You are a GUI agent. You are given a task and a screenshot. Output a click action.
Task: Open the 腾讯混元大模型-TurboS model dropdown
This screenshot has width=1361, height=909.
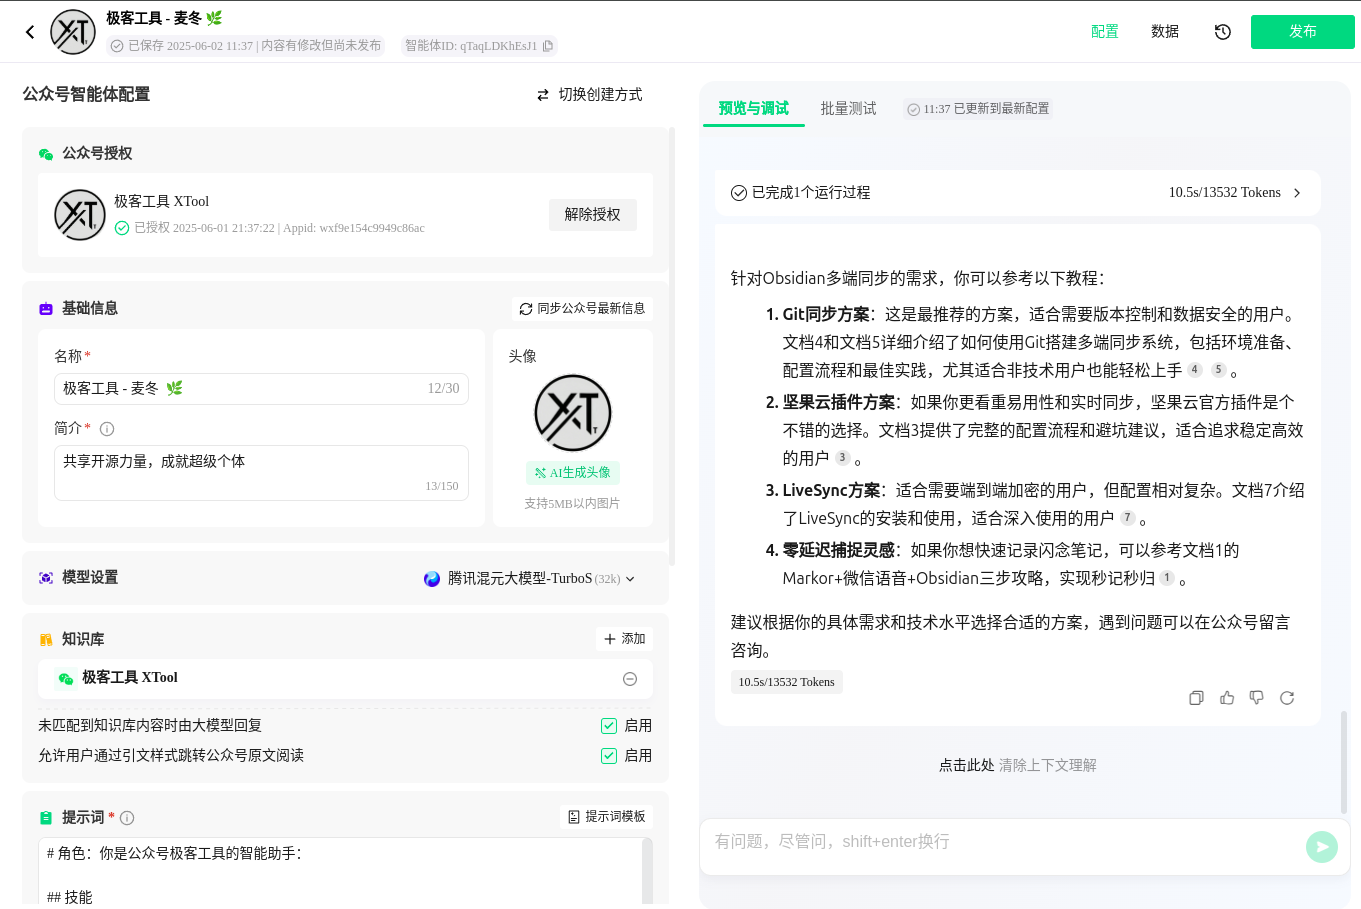530,579
